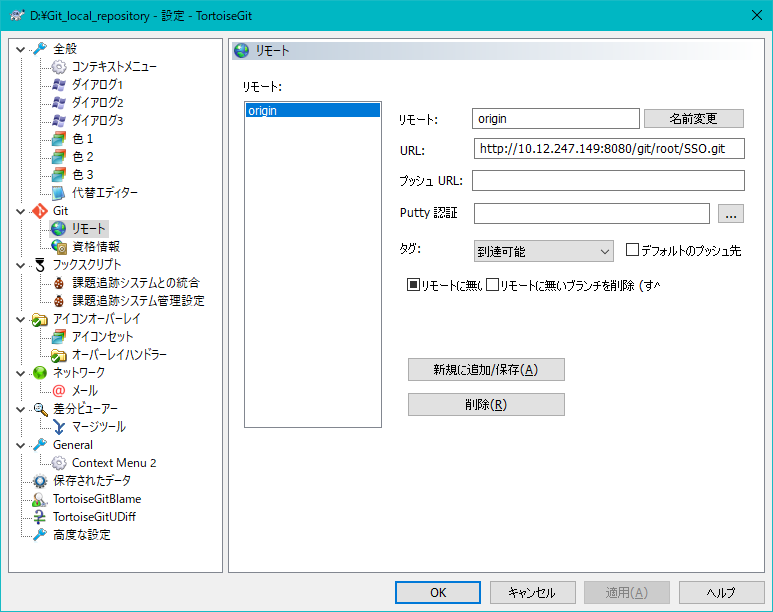Viewport: 773px width, 612px height.
Task: Click the green globe icon for ネットワーク
Action: pos(40,372)
